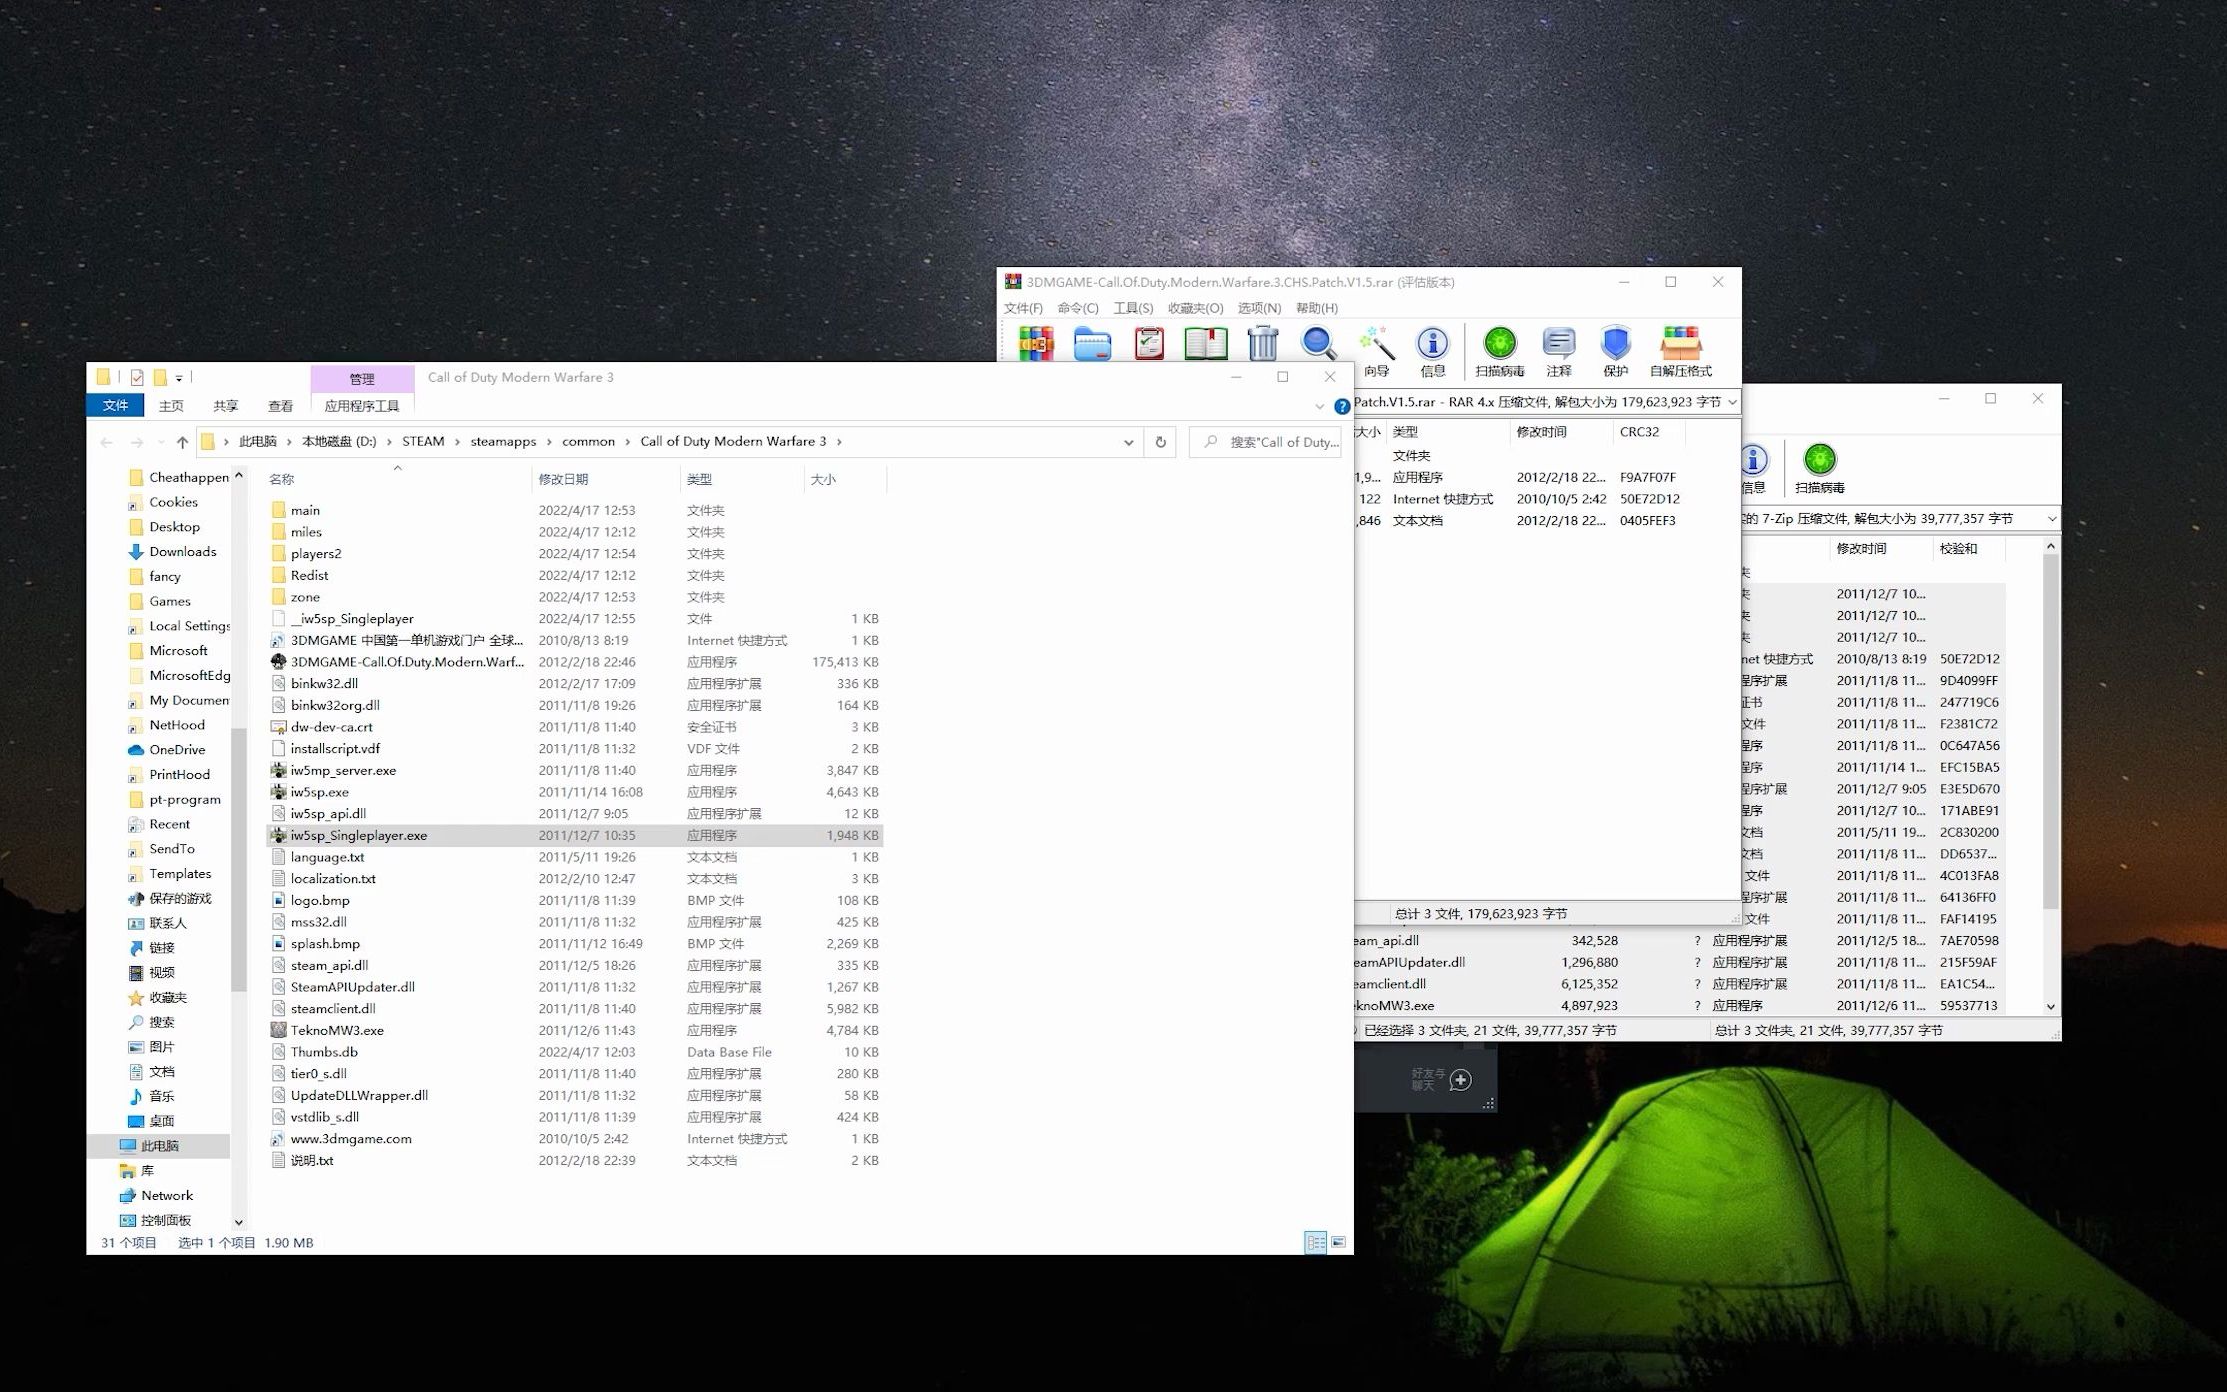Click the Up one level arrow in Explorer
Viewport: 2227px width, 1392px height.
tap(182, 441)
